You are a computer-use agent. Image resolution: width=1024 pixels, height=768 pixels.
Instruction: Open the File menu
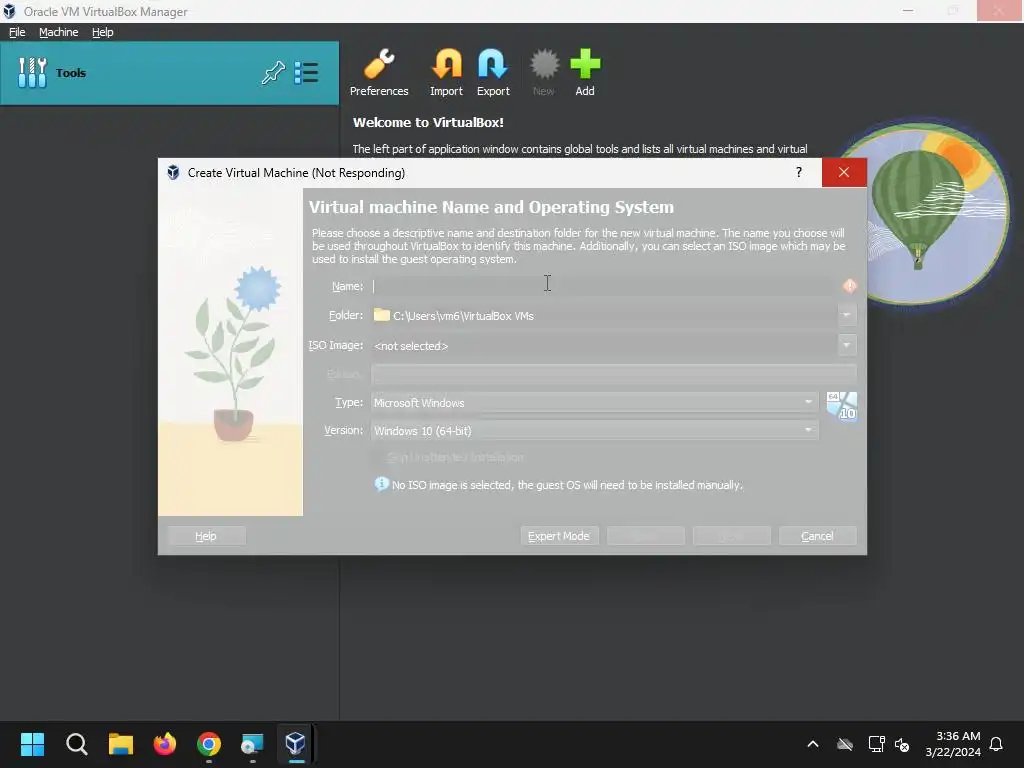tap(17, 32)
